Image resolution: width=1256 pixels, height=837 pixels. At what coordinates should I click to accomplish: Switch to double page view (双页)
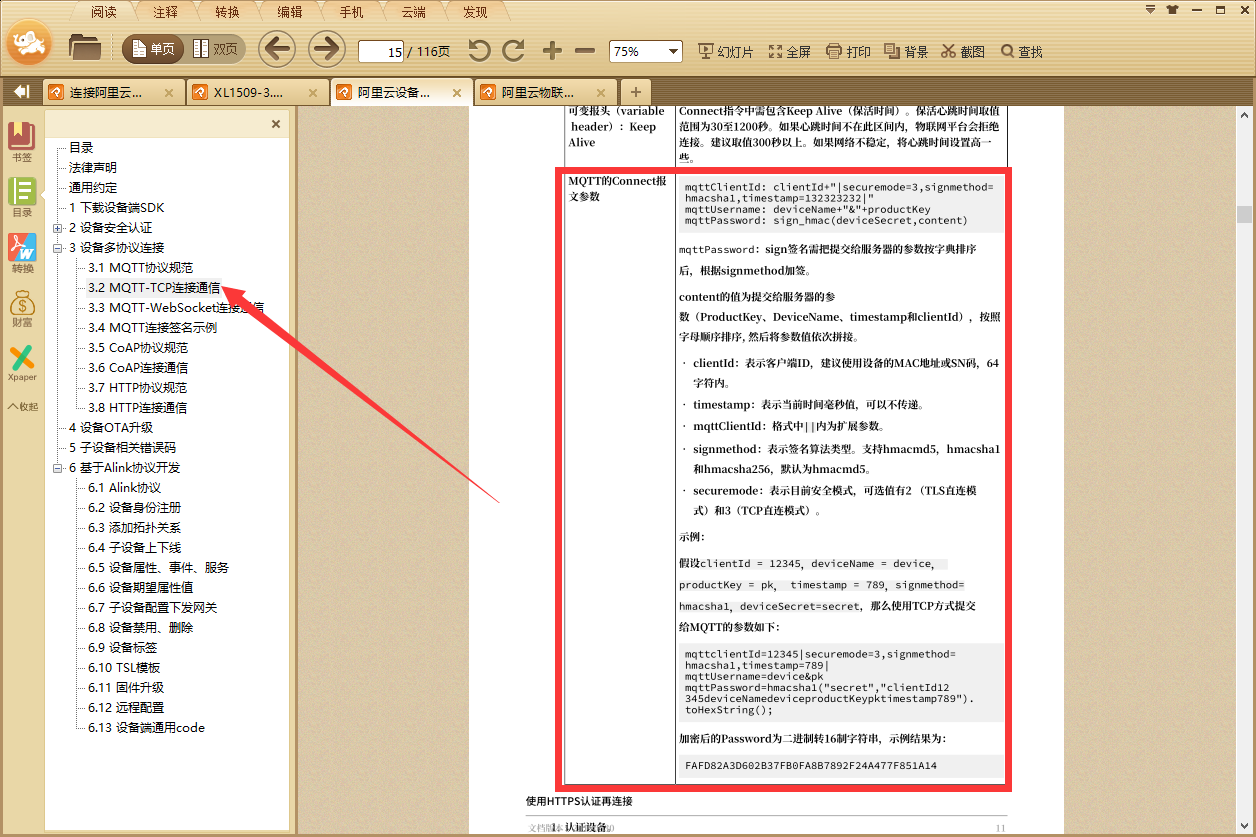coord(215,48)
